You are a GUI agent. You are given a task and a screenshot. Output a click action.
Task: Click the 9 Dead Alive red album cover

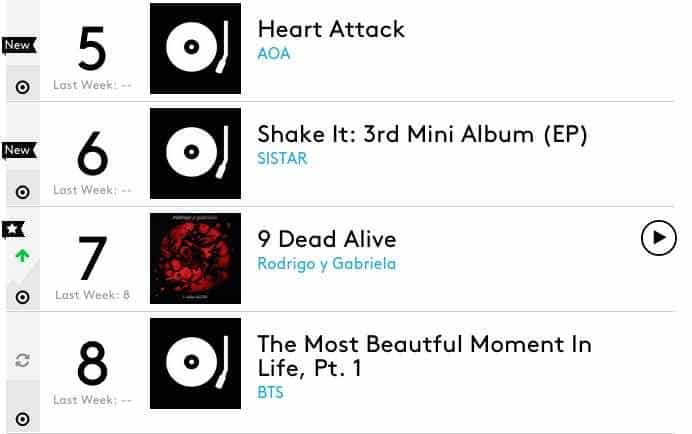(x=195, y=258)
